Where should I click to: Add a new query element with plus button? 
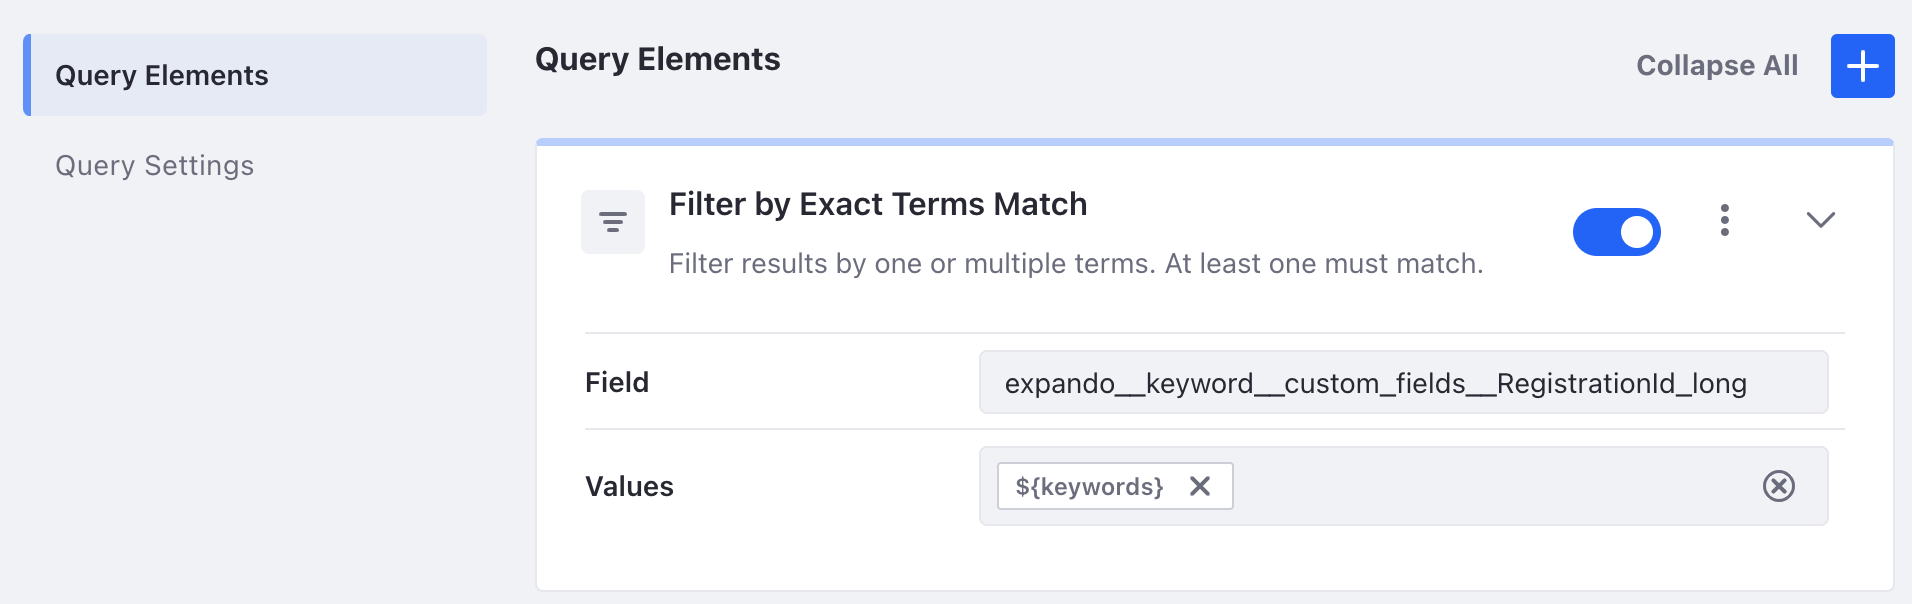pos(1862,66)
